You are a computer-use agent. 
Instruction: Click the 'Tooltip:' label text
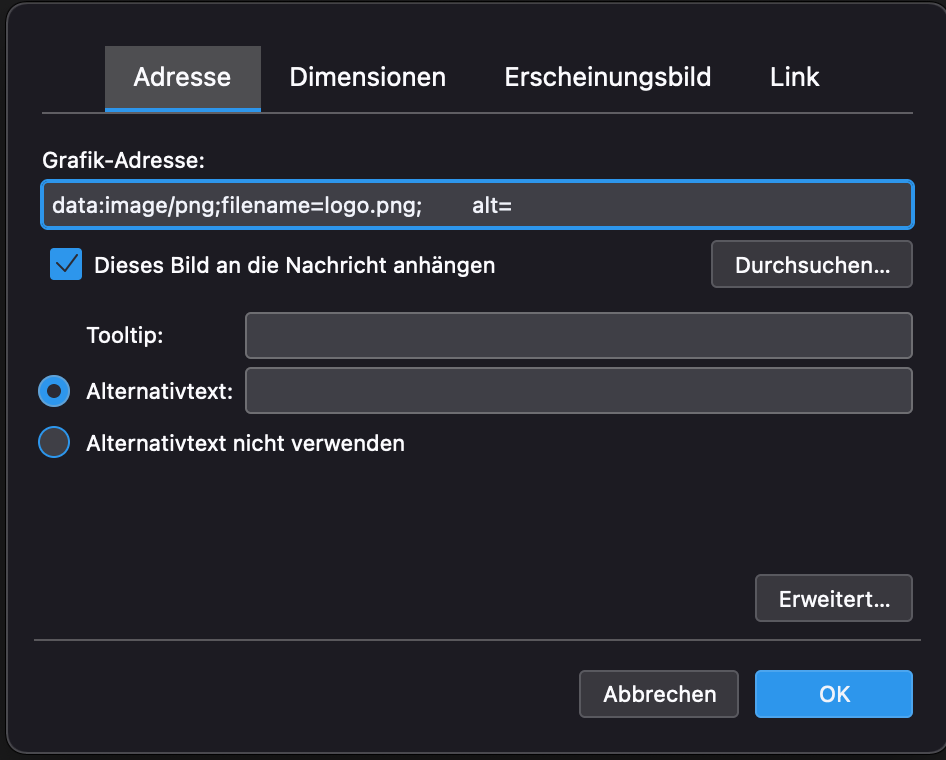125,335
